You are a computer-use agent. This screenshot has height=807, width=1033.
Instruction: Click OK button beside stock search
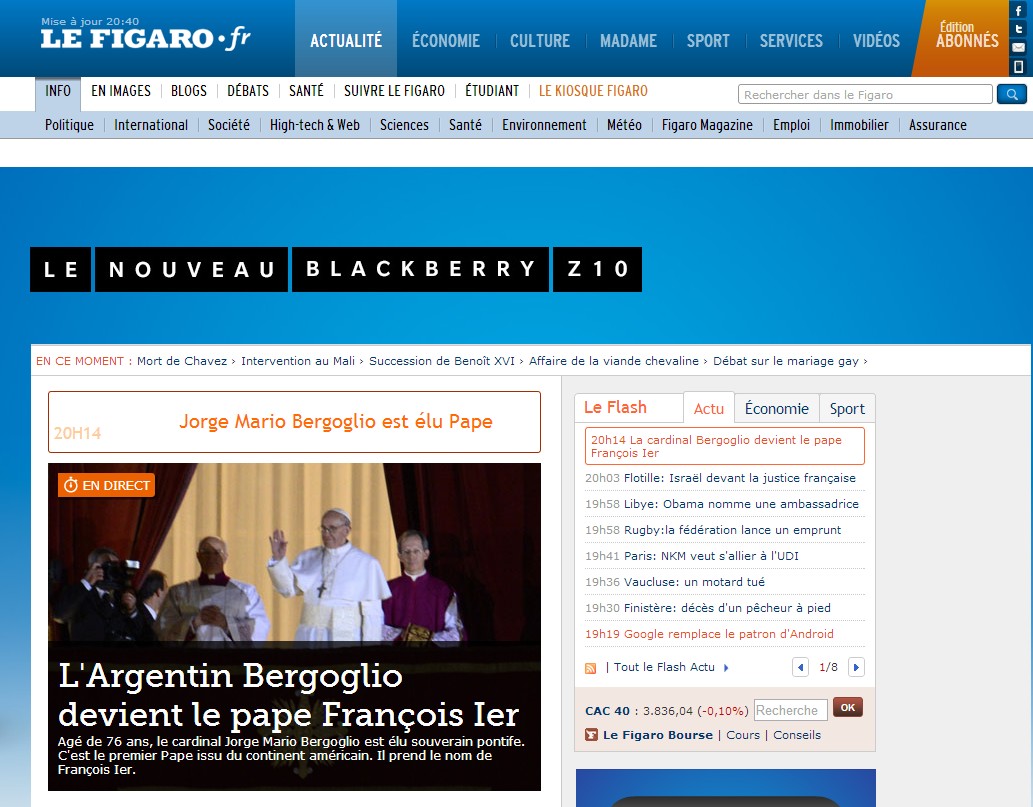tap(847, 708)
